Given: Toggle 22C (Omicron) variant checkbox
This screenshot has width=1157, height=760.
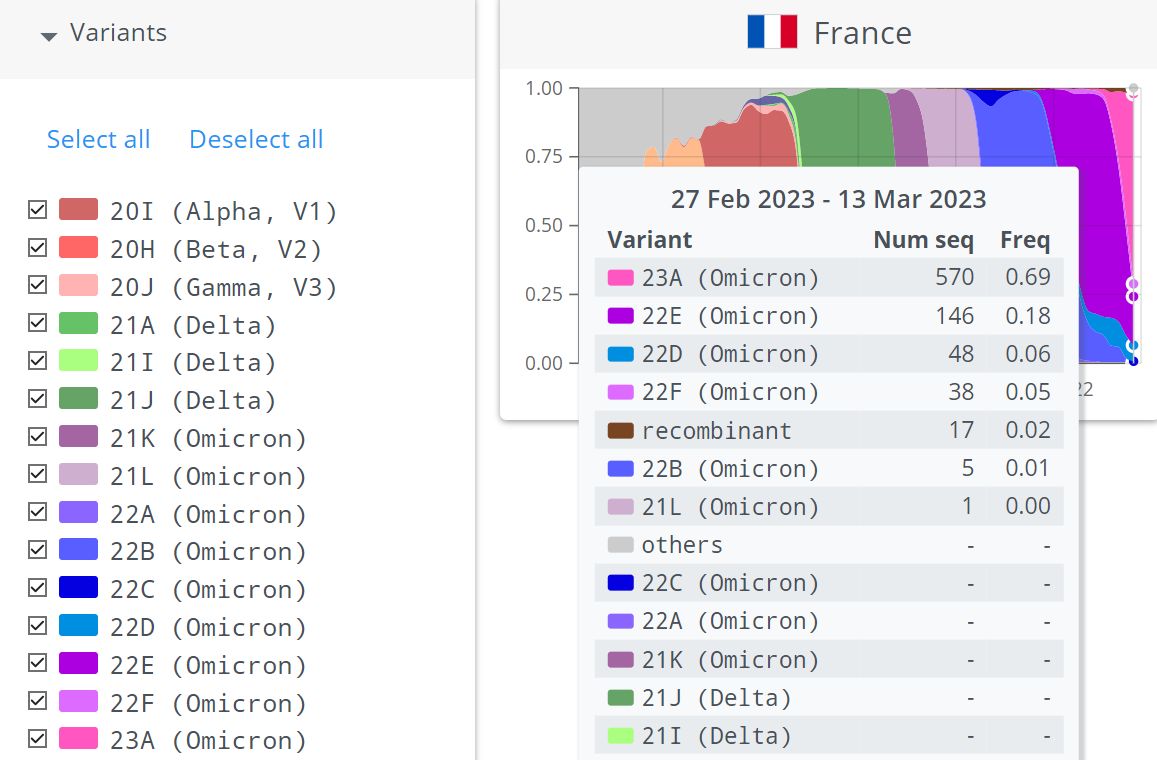Looking at the screenshot, I should tap(38, 588).
